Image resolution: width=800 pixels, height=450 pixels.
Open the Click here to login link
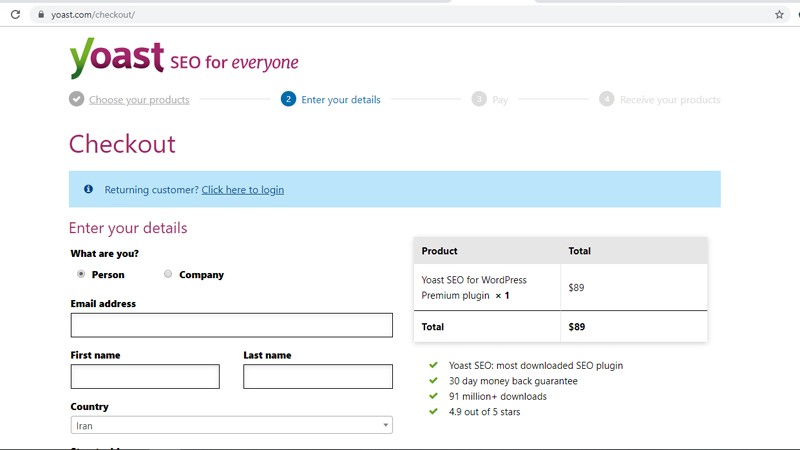(242, 190)
